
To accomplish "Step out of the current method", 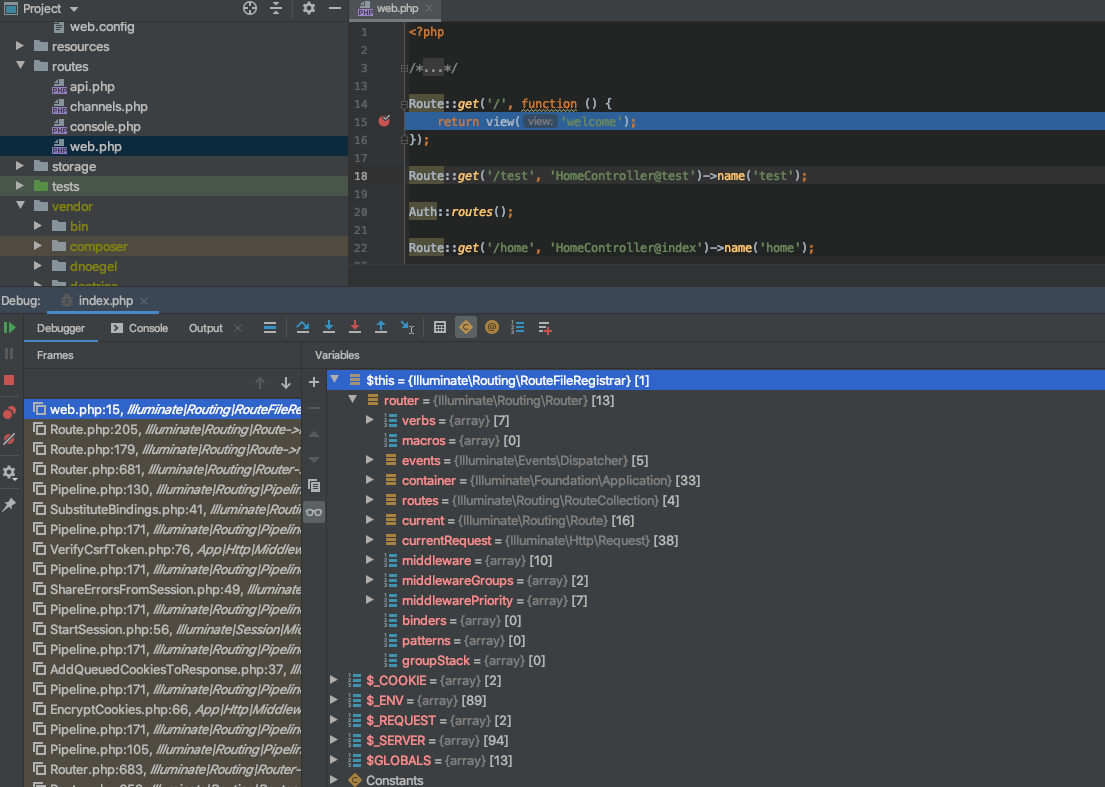I will pos(381,327).
